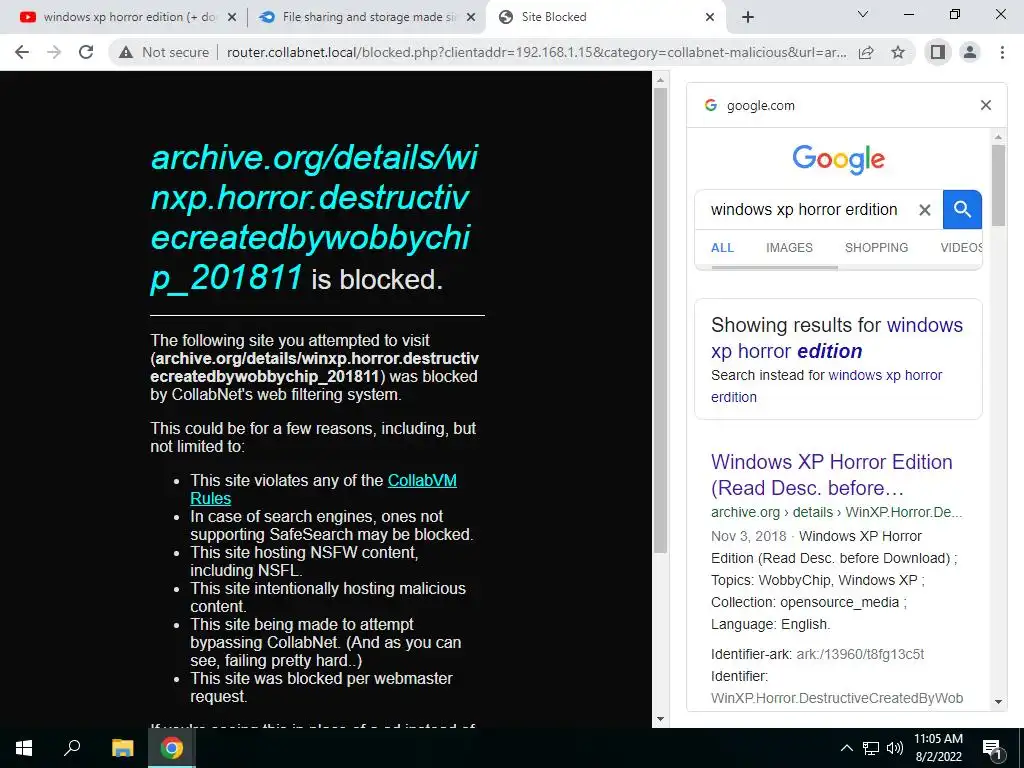Bookmark this tab with the star icon
The image size is (1024, 768).
pos(898,52)
